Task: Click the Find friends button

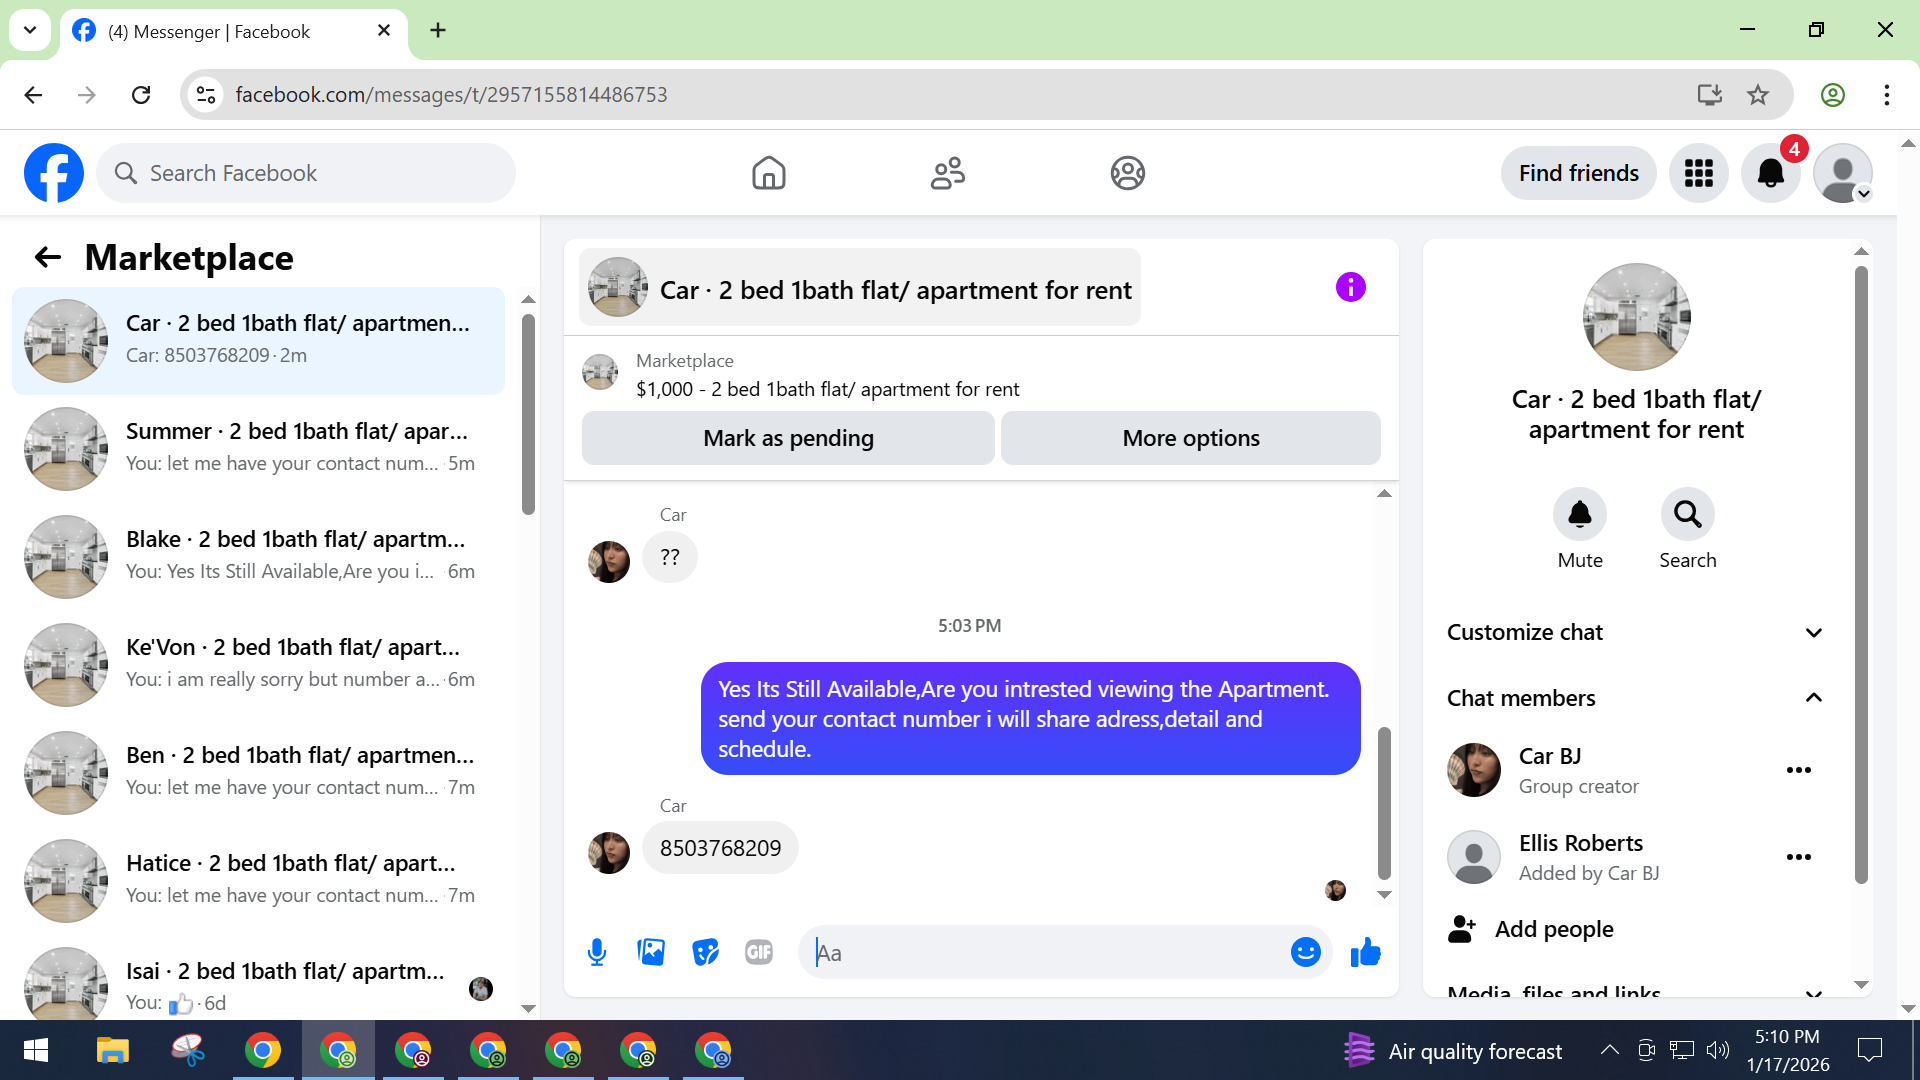Action: coord(1578,173)
